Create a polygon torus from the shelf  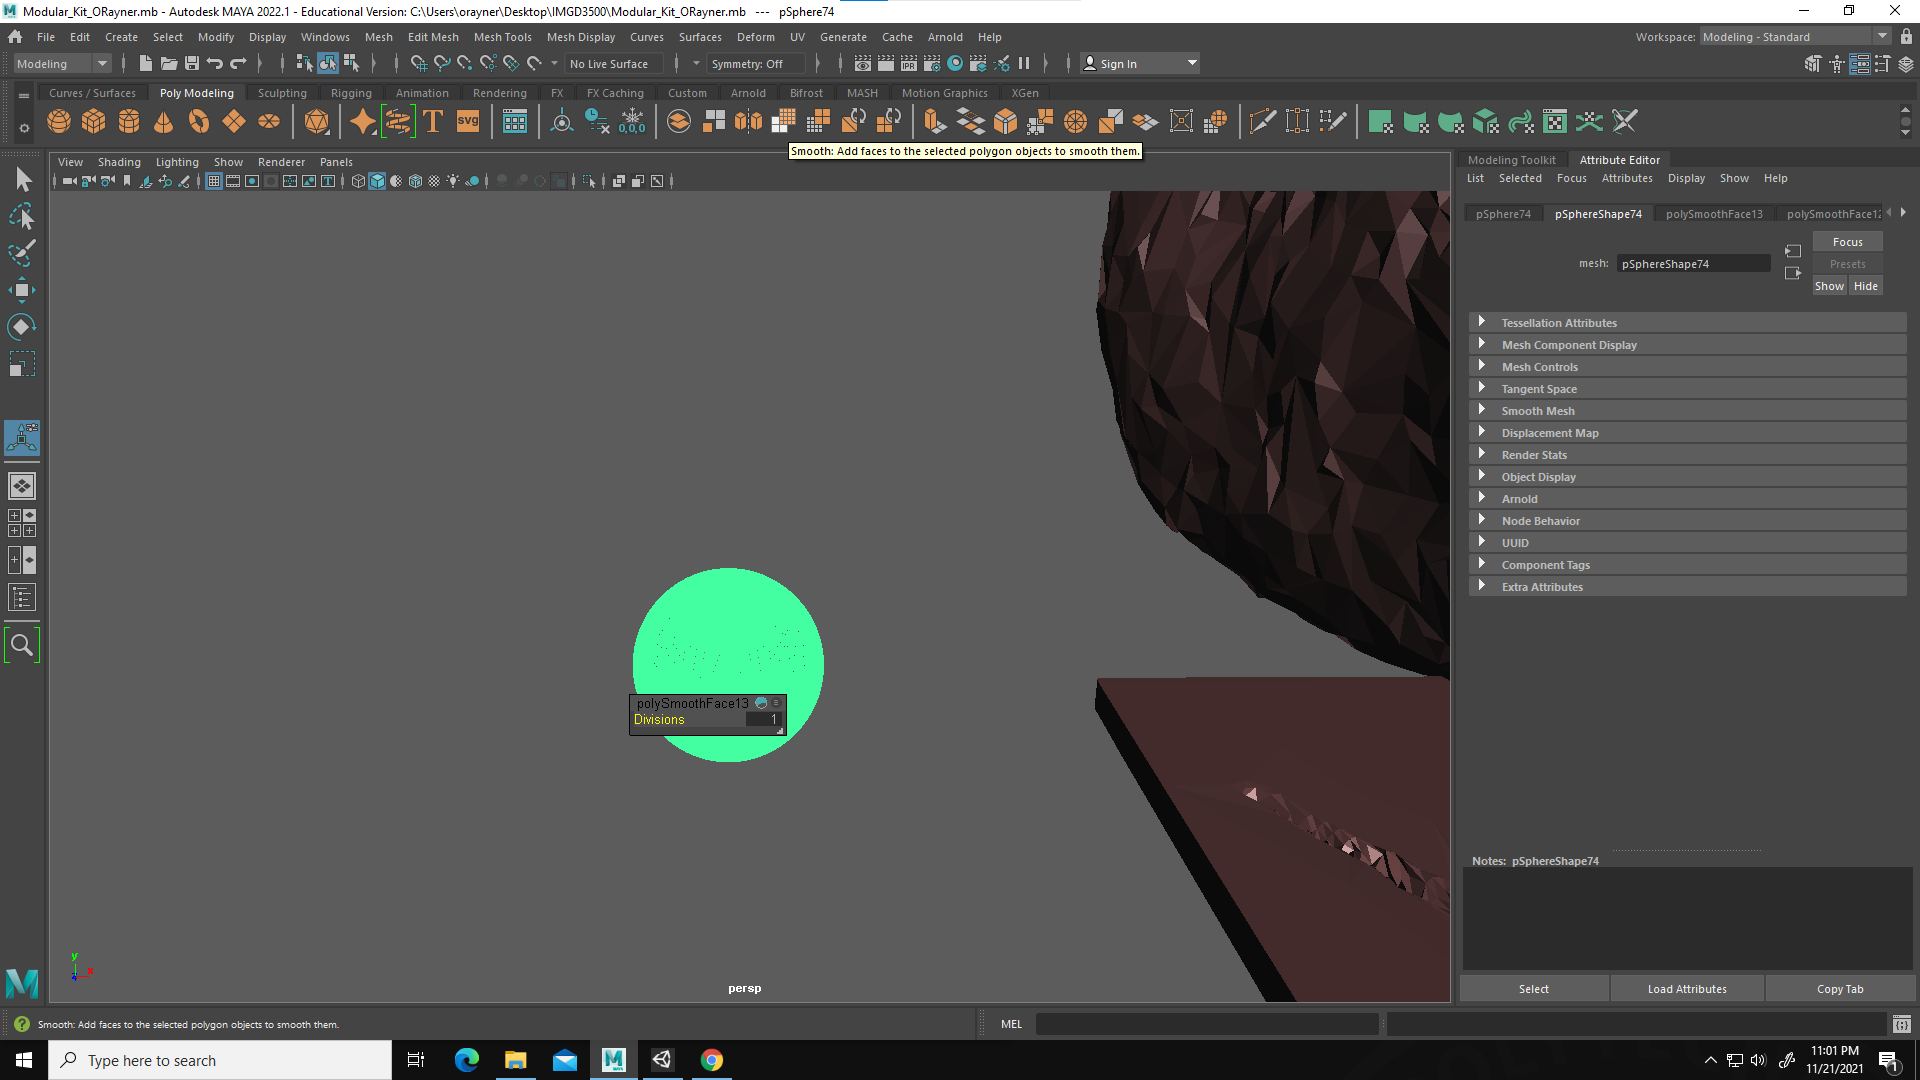(x=199, y=122)
